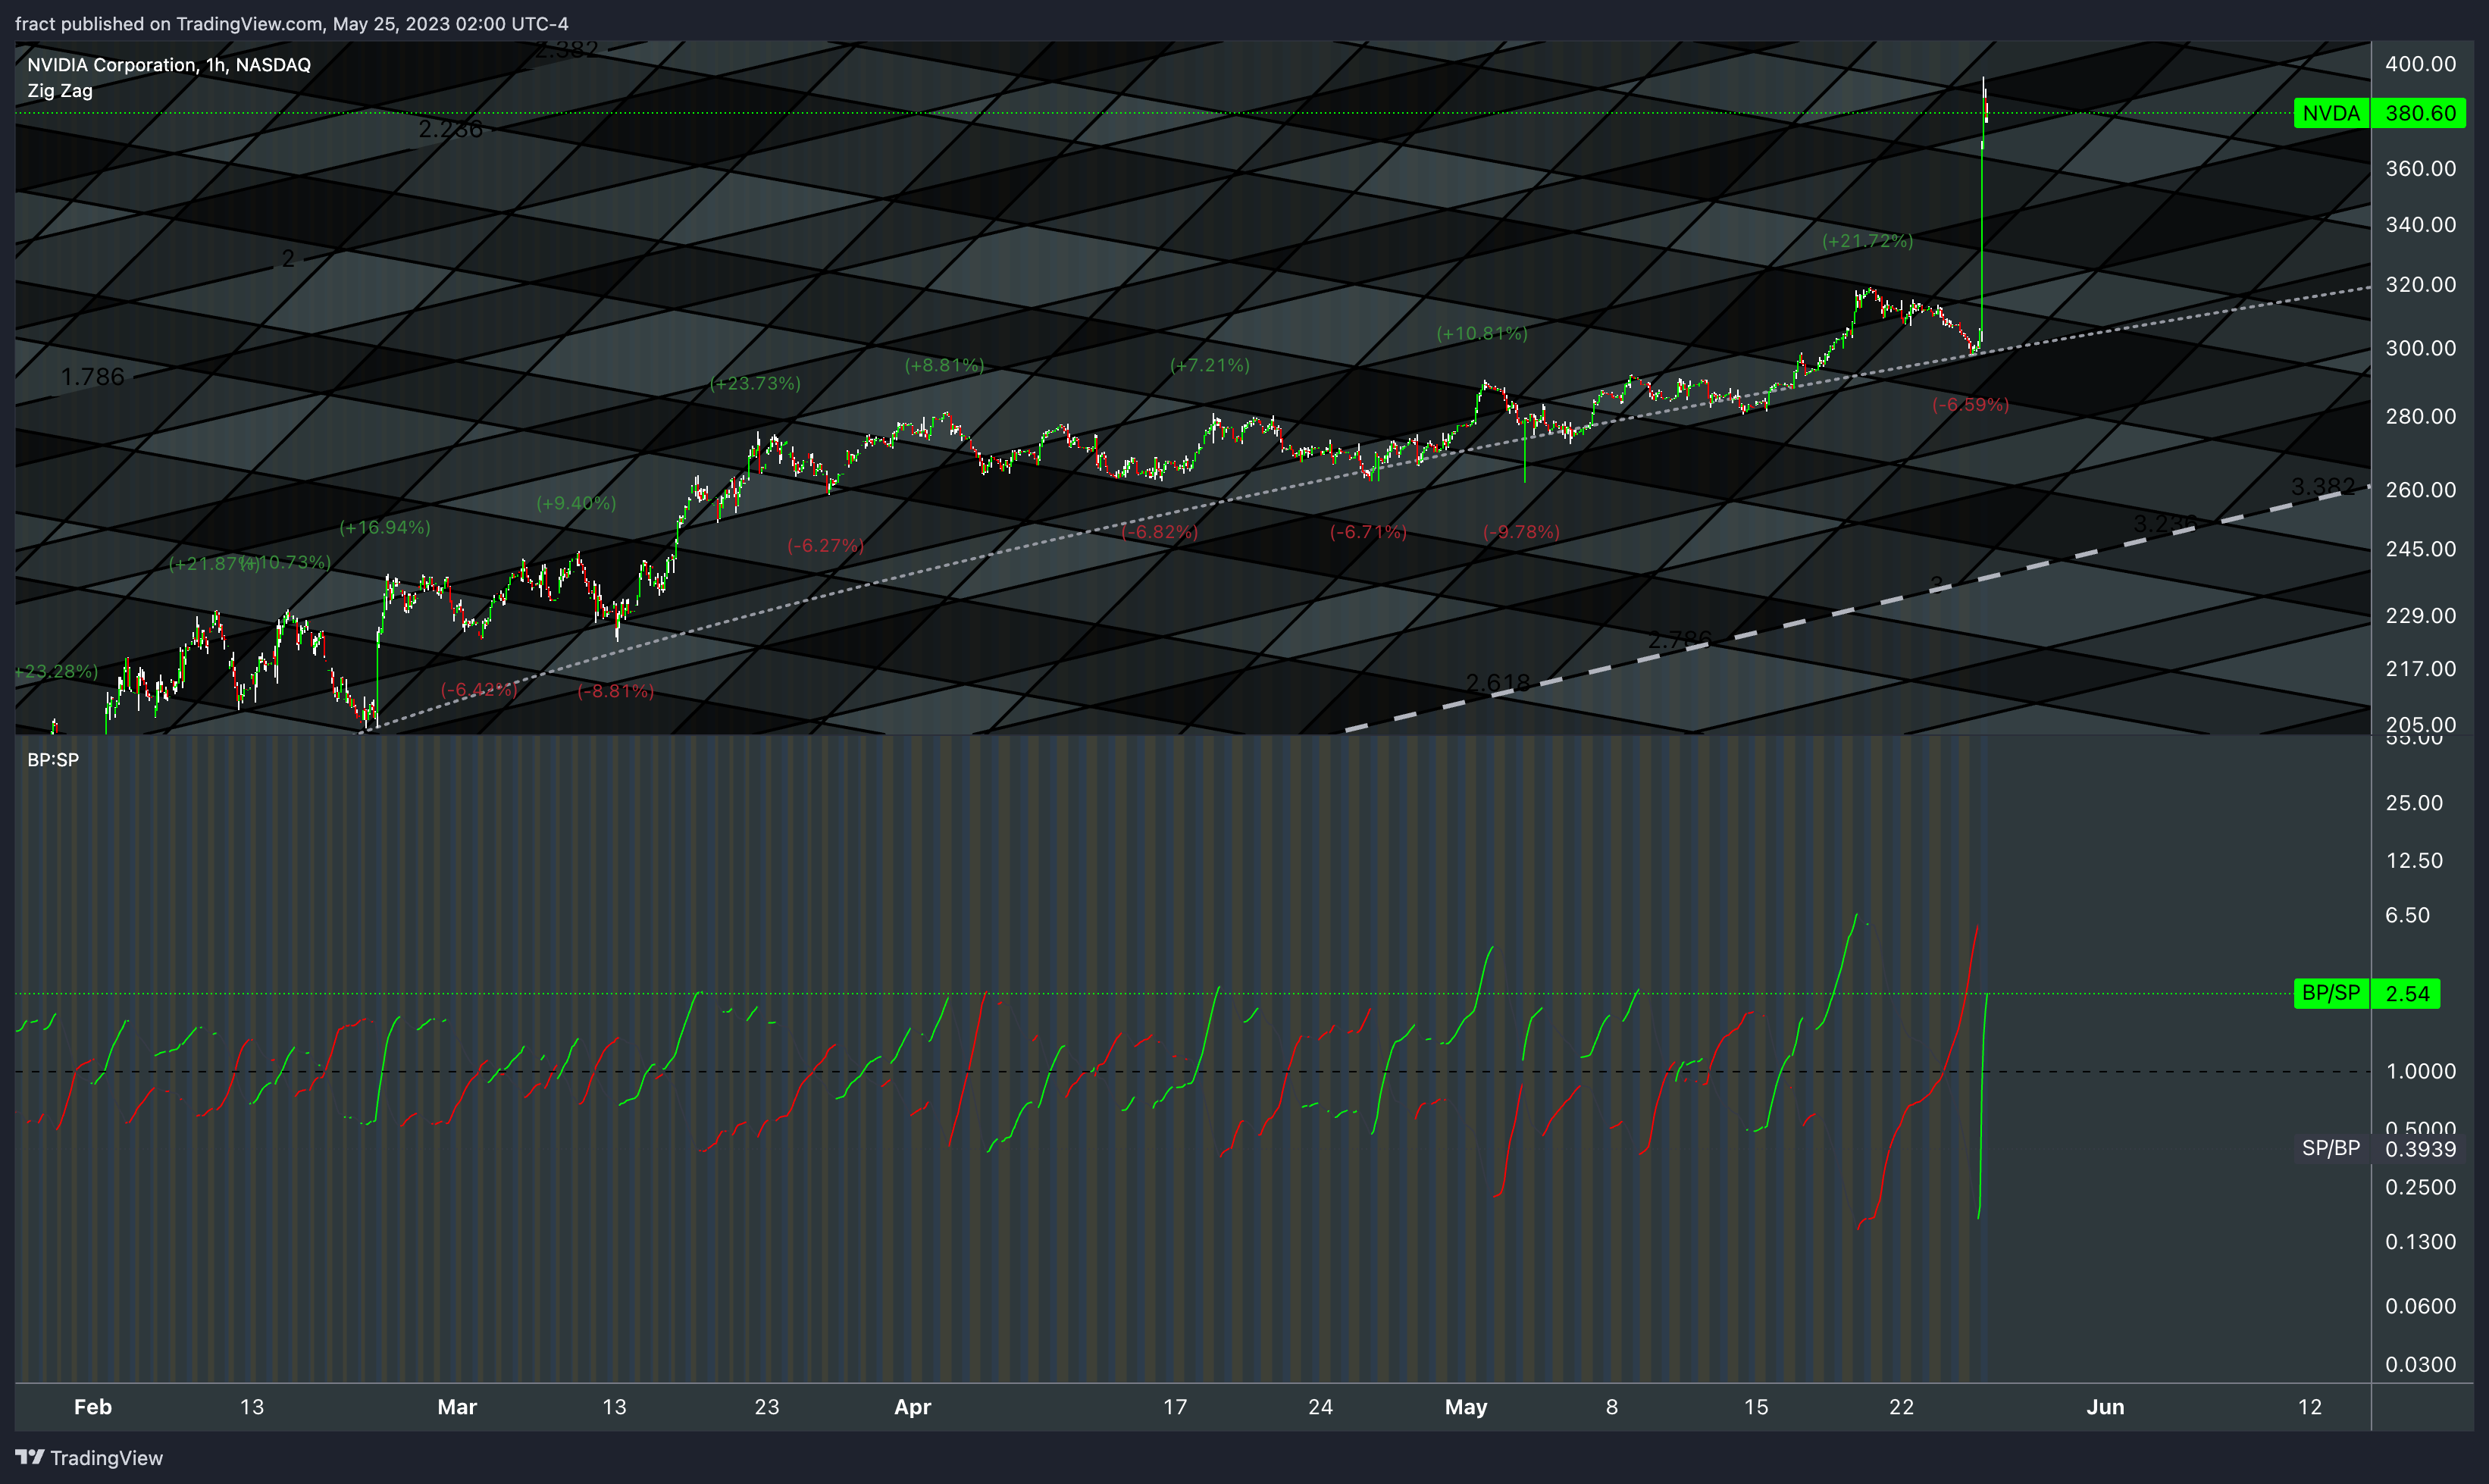Click the fract published on TradingView.com header
This screenshot has width=2489, height=1484.
click(291, 23)
